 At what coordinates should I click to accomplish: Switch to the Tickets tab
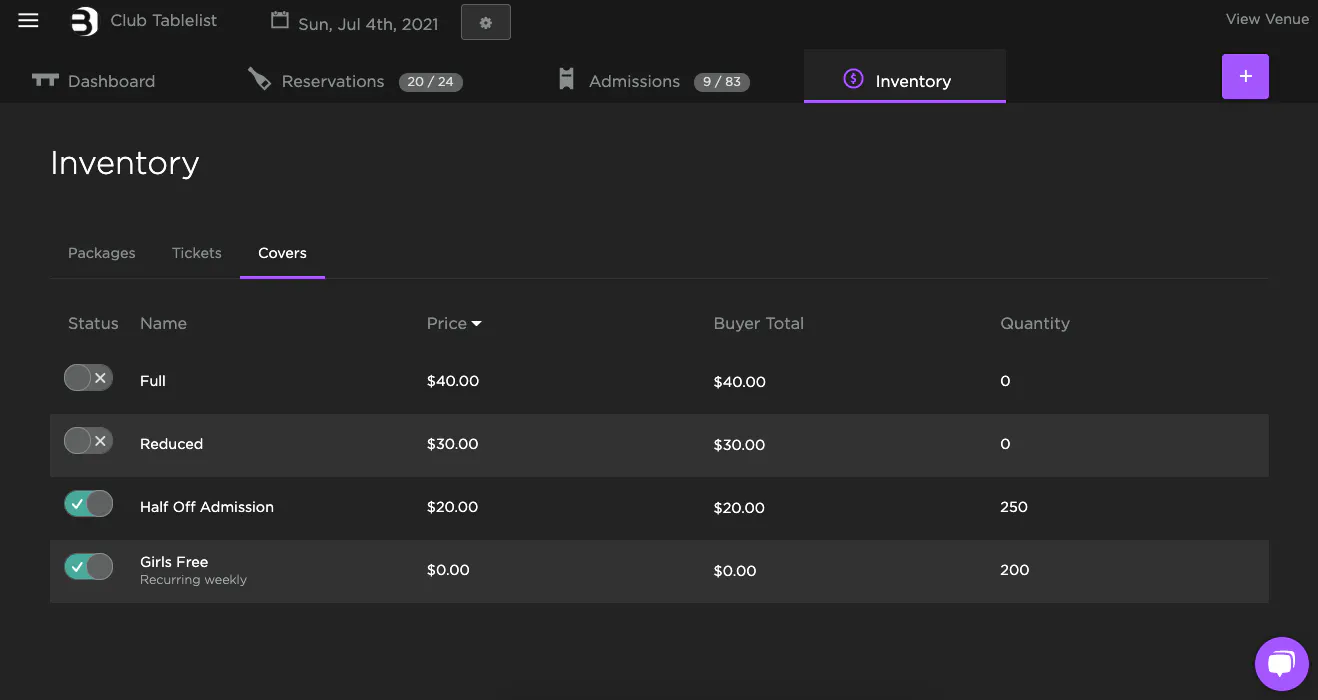pyautogui.click(x=197, y=253)
